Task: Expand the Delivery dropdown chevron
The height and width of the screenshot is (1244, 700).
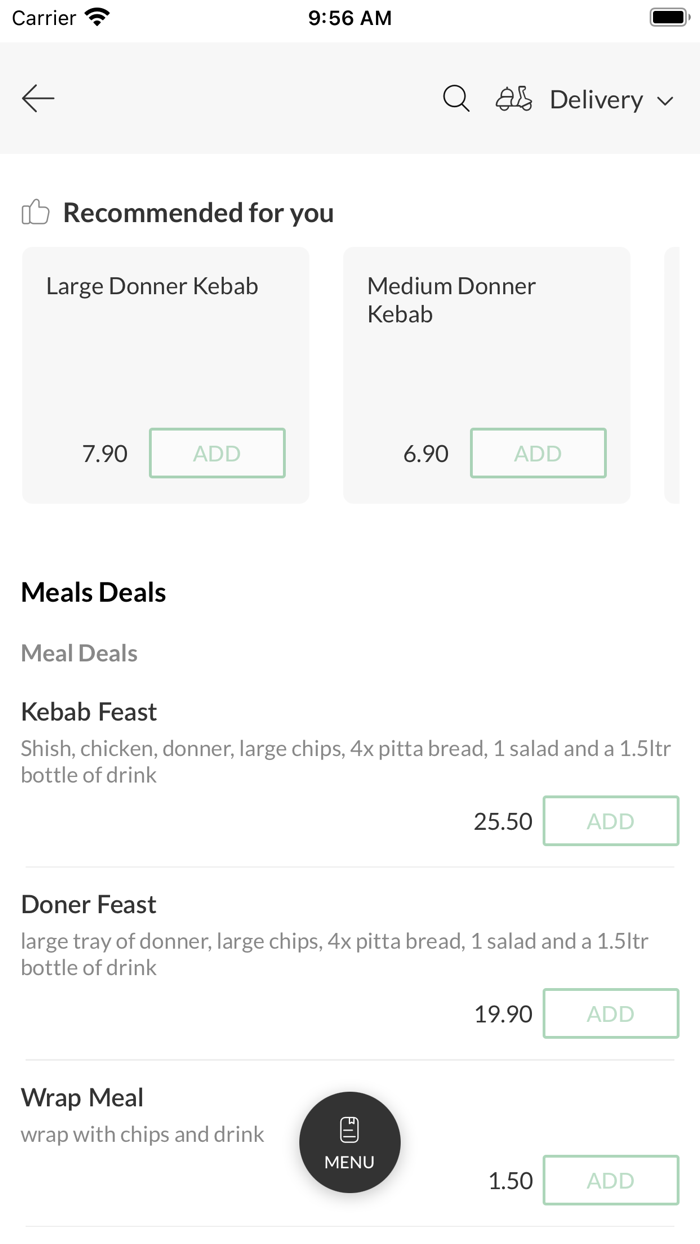Action: click(665, 100)
